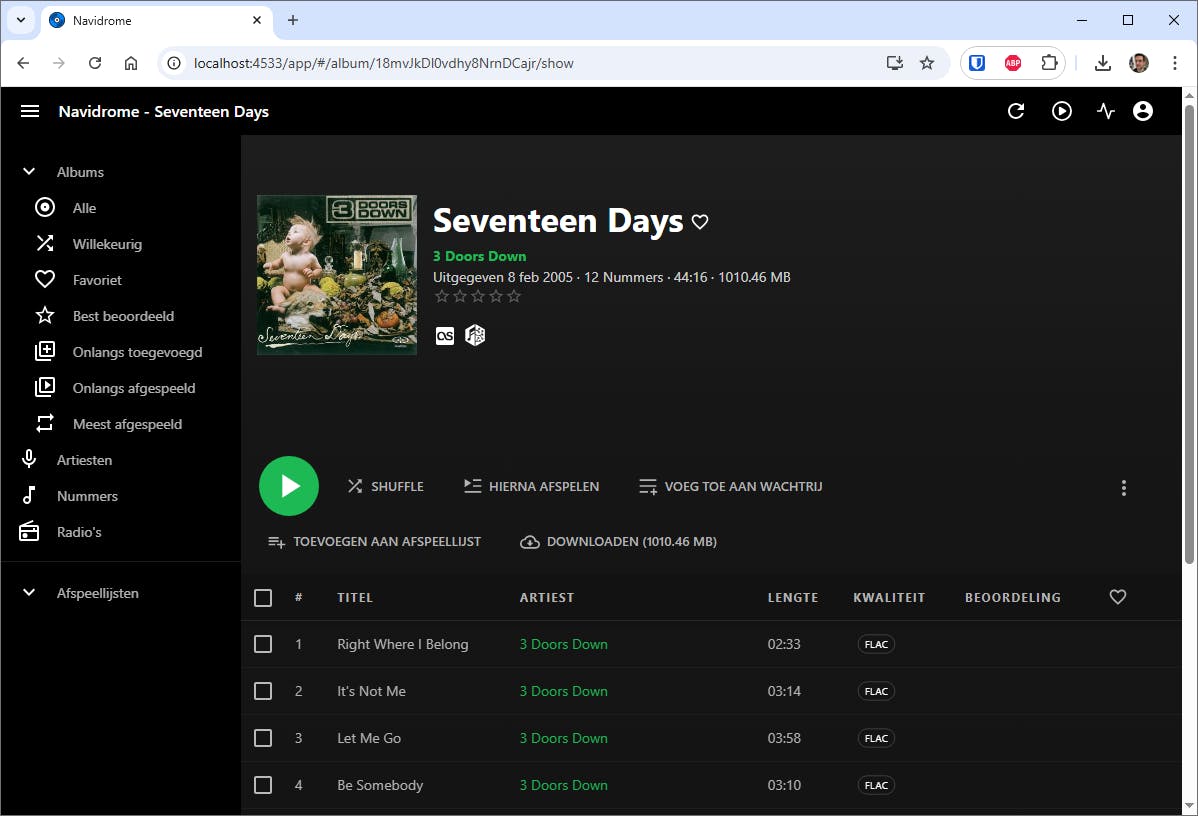Check the It's Not Me track
The image size is (1198, 816).
click(x=263, y=691)
